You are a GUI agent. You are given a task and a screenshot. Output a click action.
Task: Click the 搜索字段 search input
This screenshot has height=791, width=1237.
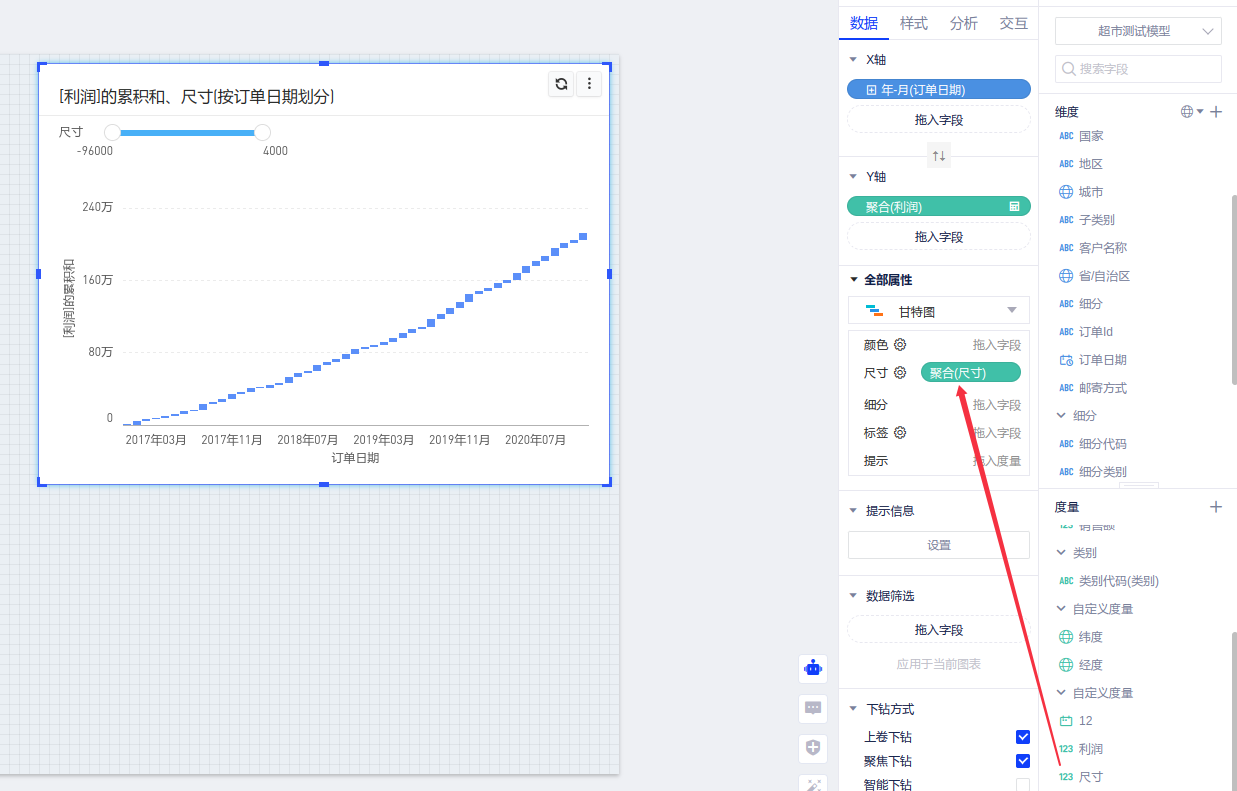click(x=1138, y=69)
